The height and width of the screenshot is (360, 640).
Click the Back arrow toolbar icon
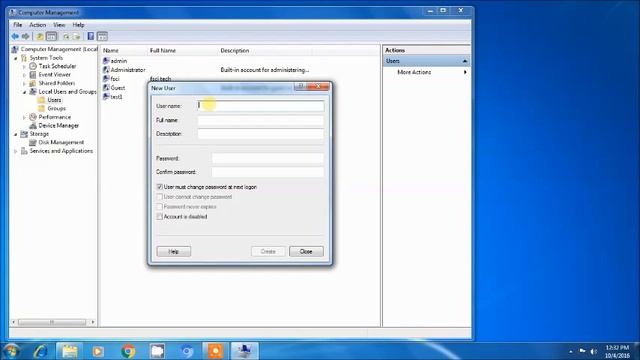15,36
